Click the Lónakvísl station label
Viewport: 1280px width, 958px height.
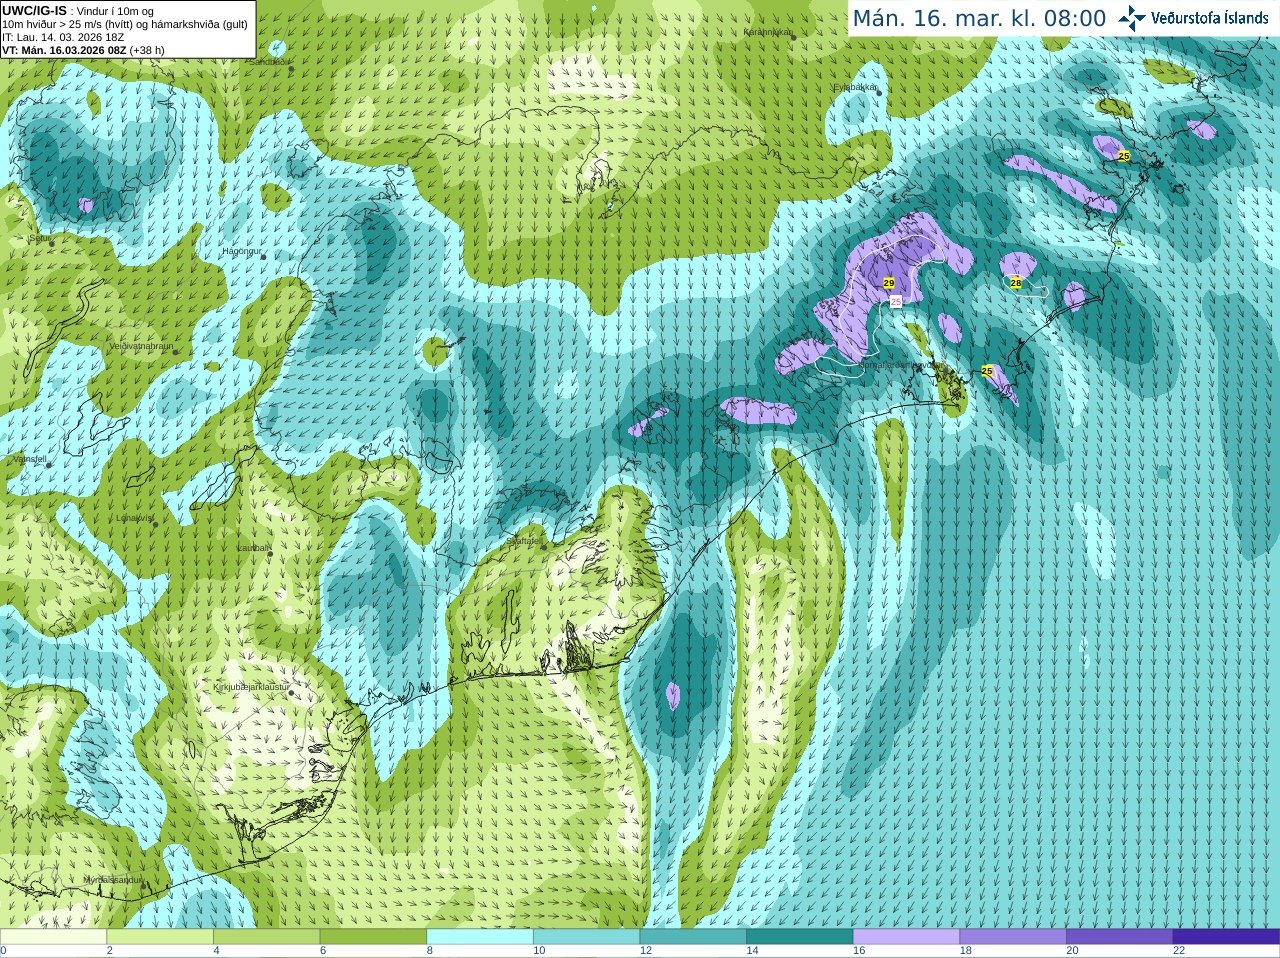(x=135, y=518)
